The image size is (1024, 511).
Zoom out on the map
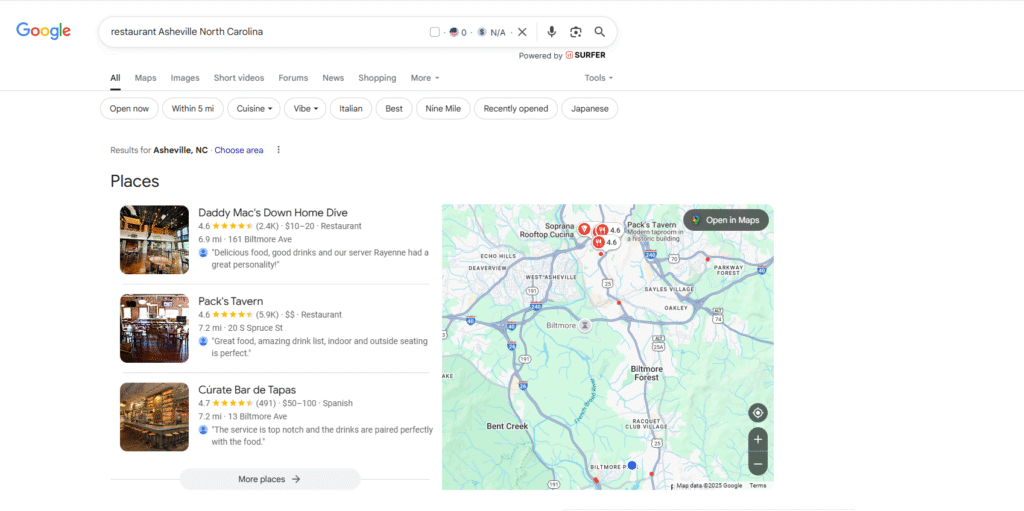click(x=758, y=464)
